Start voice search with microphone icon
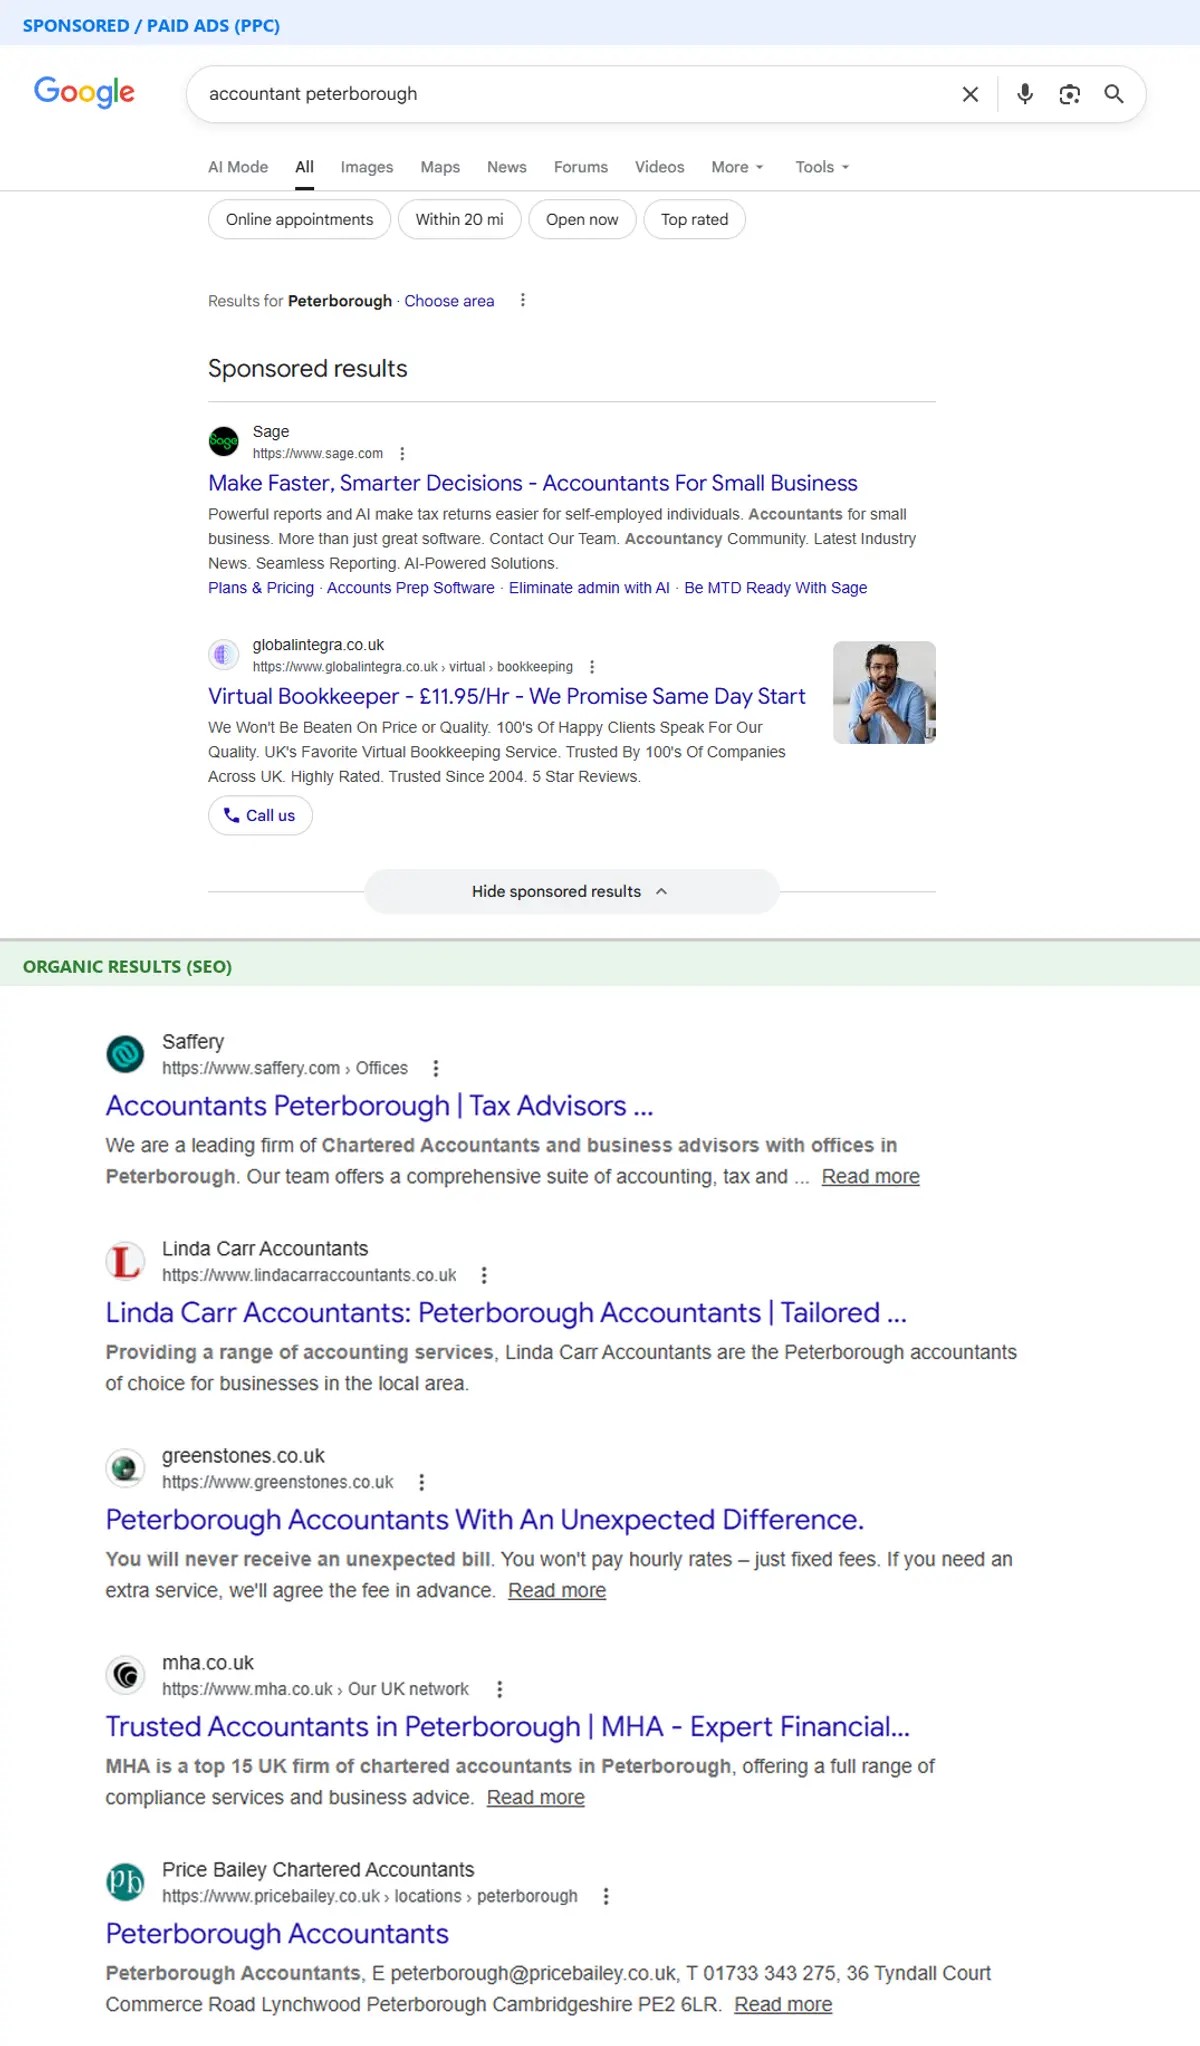The height and width of the screenshot is (2046, 1200). [1025, 94]
